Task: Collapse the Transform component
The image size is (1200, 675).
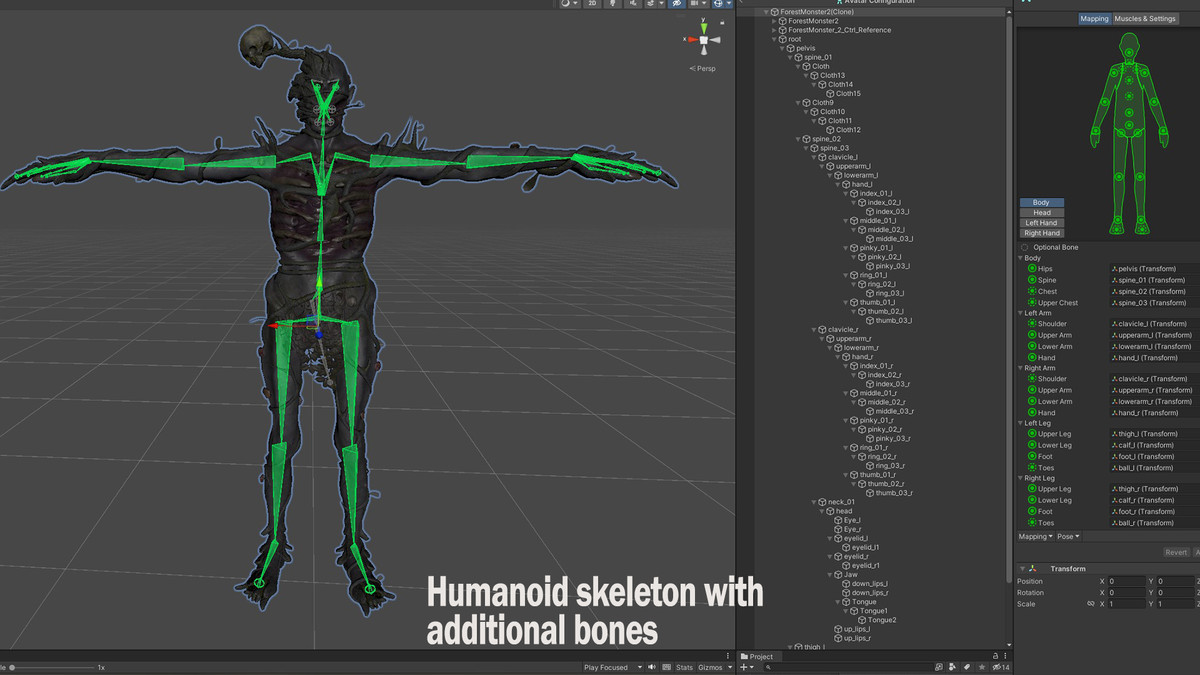Action: click(1022, 569)
